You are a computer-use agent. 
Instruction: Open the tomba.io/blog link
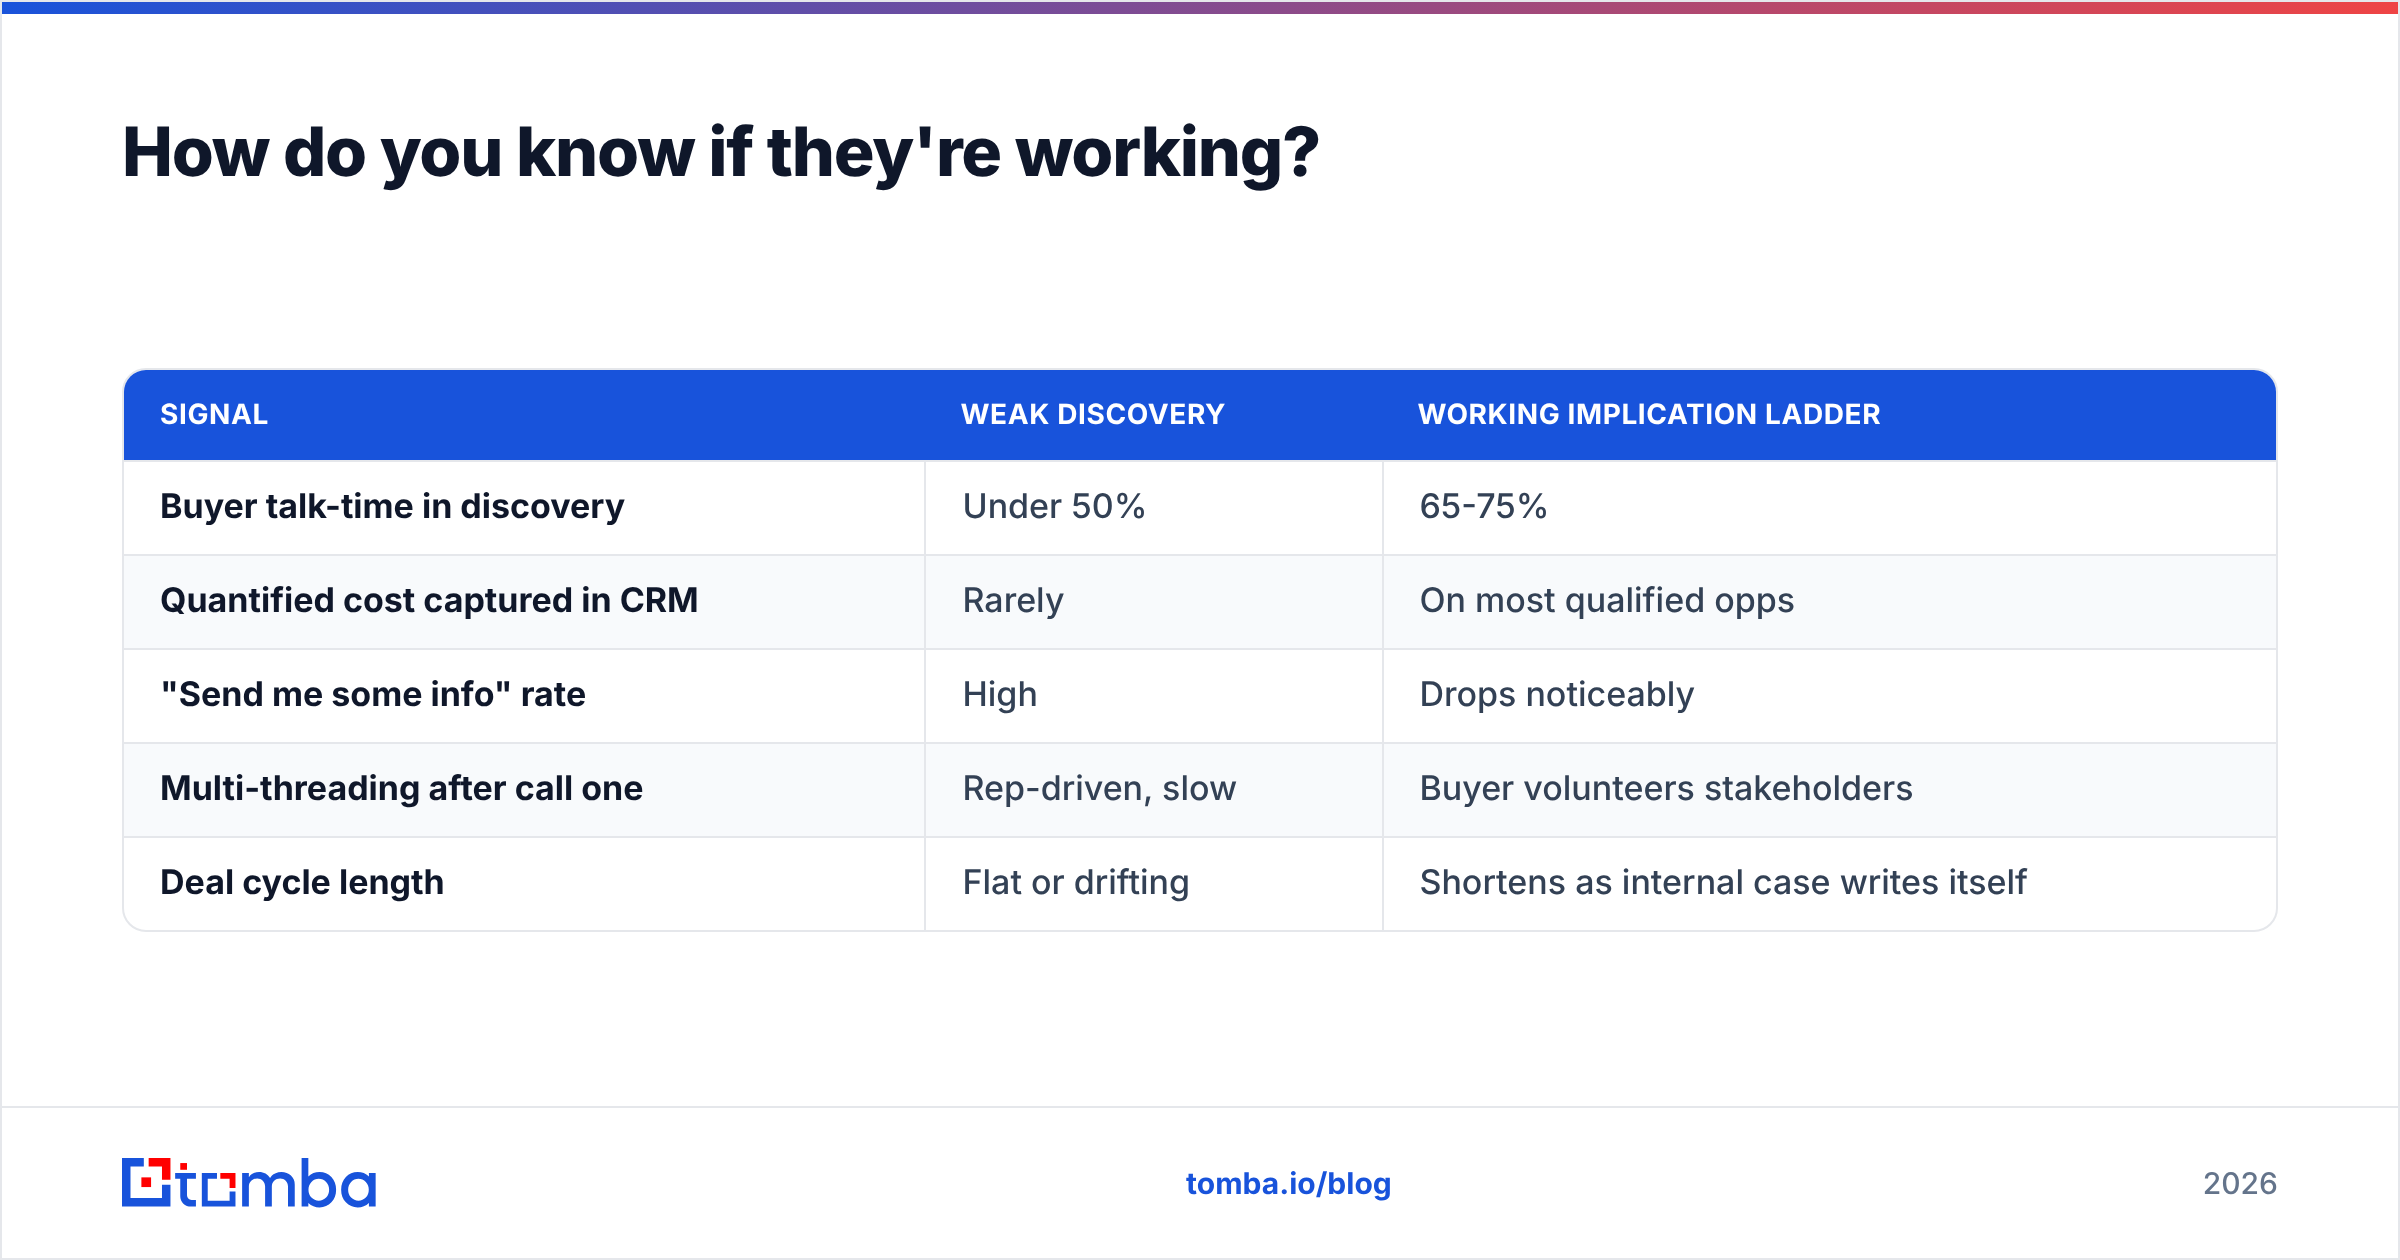pos(1288,1184)
